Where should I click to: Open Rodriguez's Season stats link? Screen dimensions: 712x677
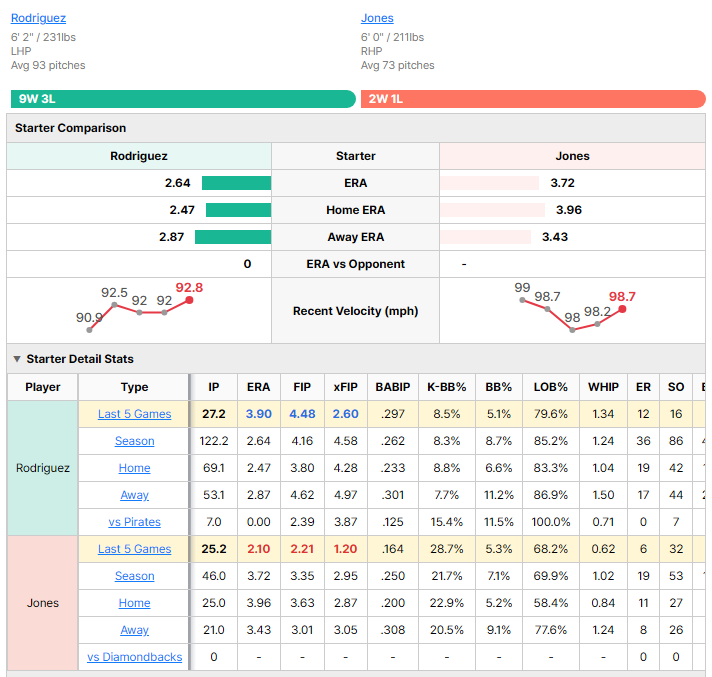pyautogui.click(x=134, y=441)
